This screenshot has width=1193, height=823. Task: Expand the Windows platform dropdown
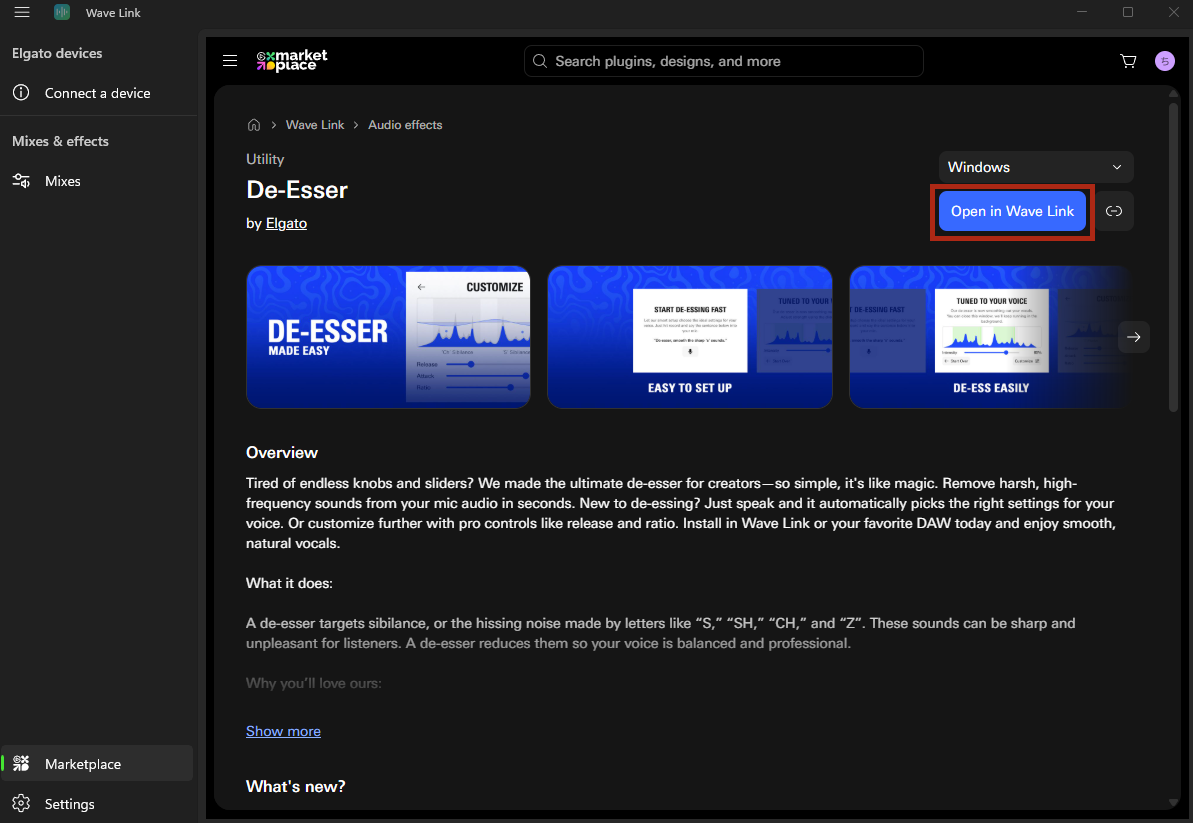click(x=1036, y=167)
